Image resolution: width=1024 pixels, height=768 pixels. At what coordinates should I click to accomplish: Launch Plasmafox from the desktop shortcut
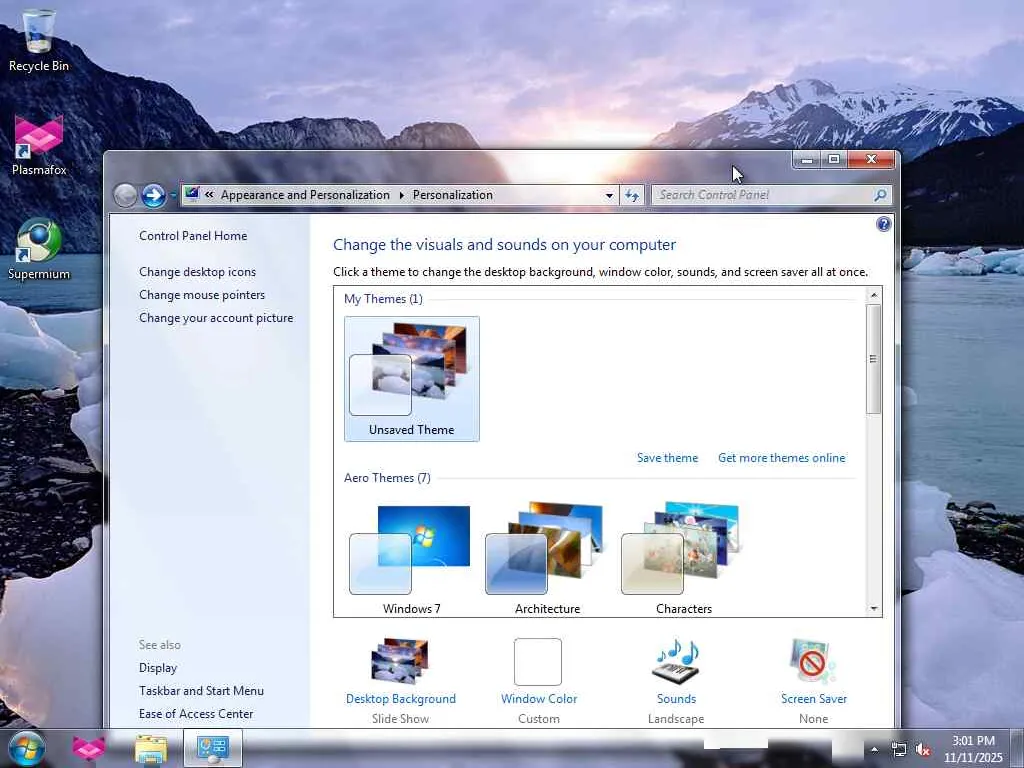pyautogui.click(x=39, y=145)
